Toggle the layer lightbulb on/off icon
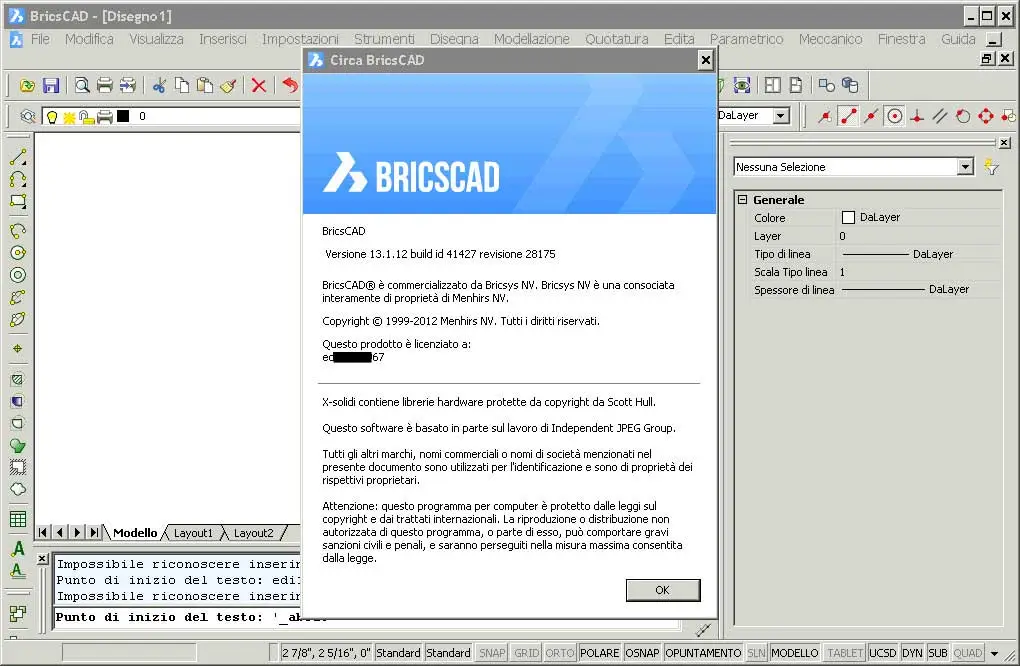 pyautogui.click(x=52, y=117)
